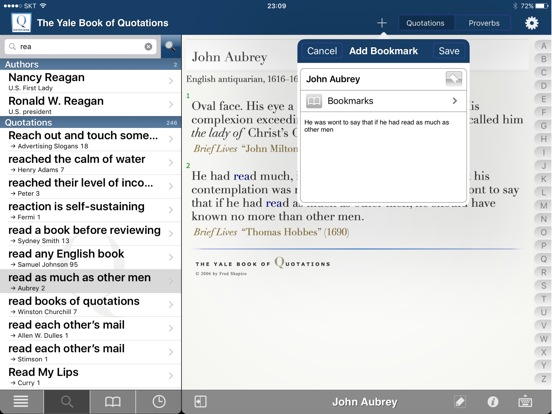552x414 pixels.
Task: Expand chevron on 'read books of quotations' row
Action: click(171, 305)
